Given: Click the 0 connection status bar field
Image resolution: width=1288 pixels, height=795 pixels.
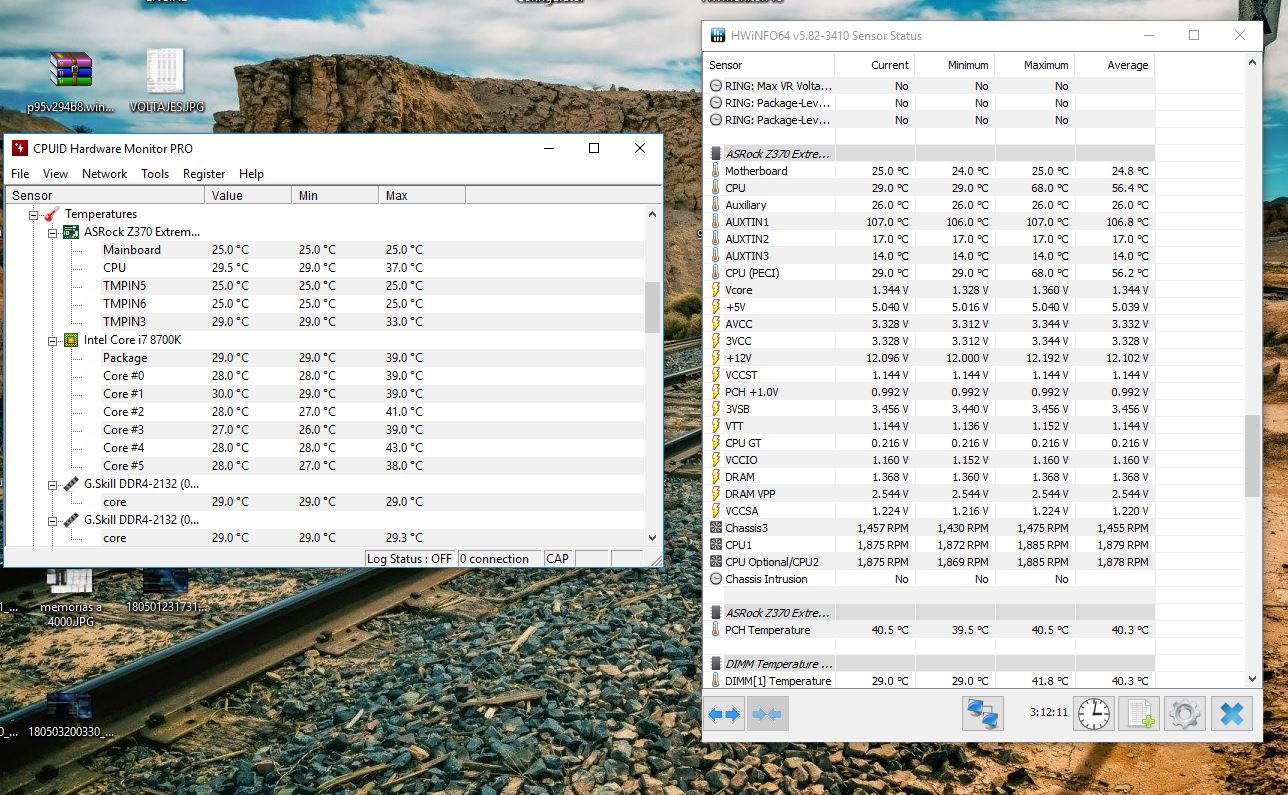Looking at the screenshot, I should [x=498, y=559].
